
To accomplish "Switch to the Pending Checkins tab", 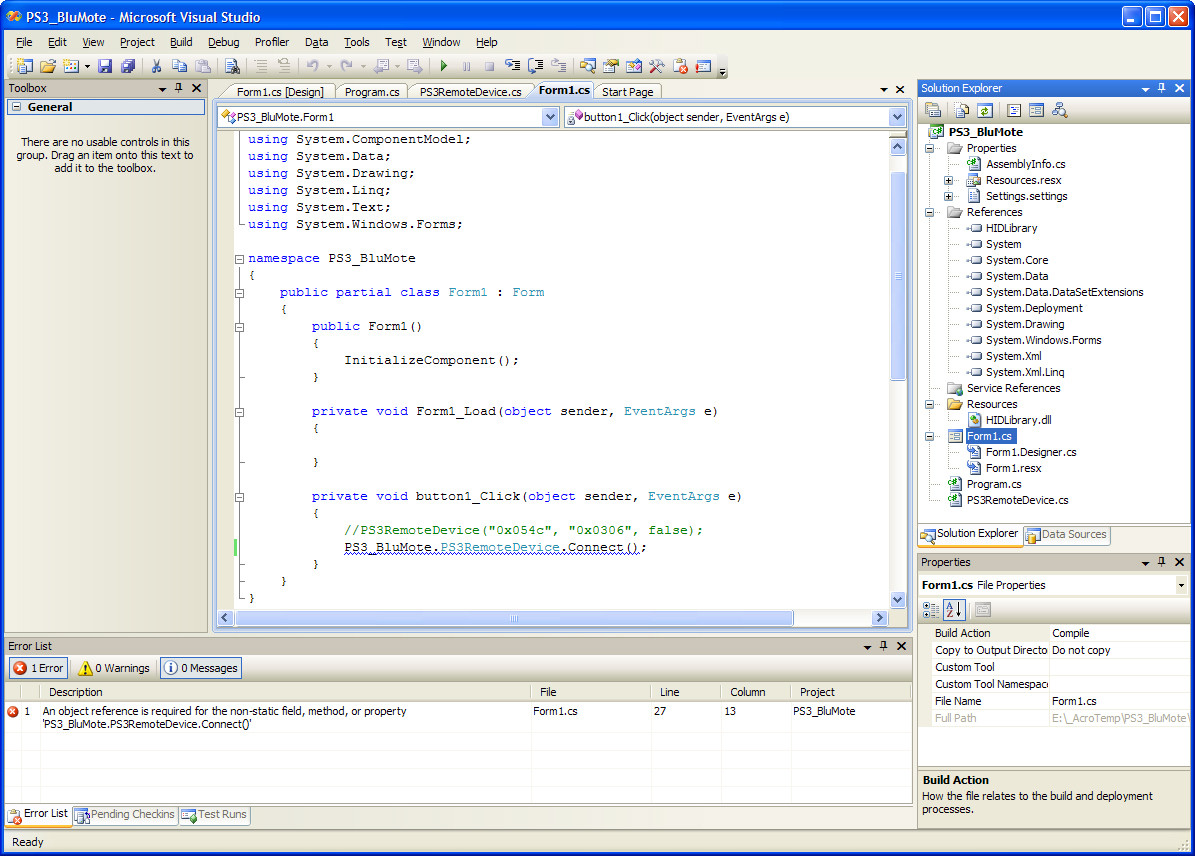I will coord(126,815).
